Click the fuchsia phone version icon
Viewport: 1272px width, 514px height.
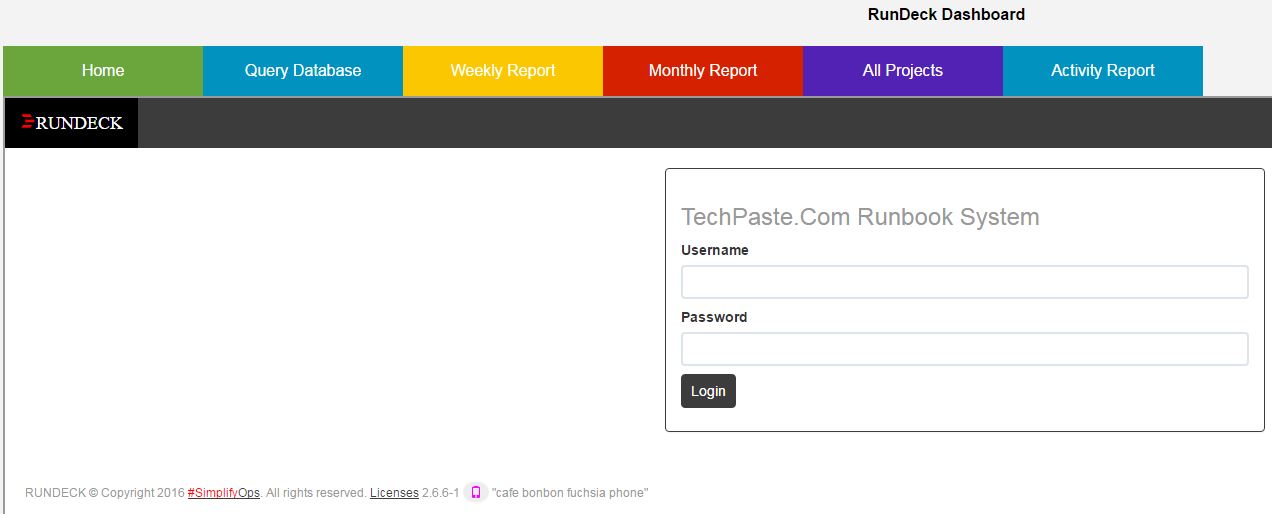pyautogui.click(x=476, y=492)
